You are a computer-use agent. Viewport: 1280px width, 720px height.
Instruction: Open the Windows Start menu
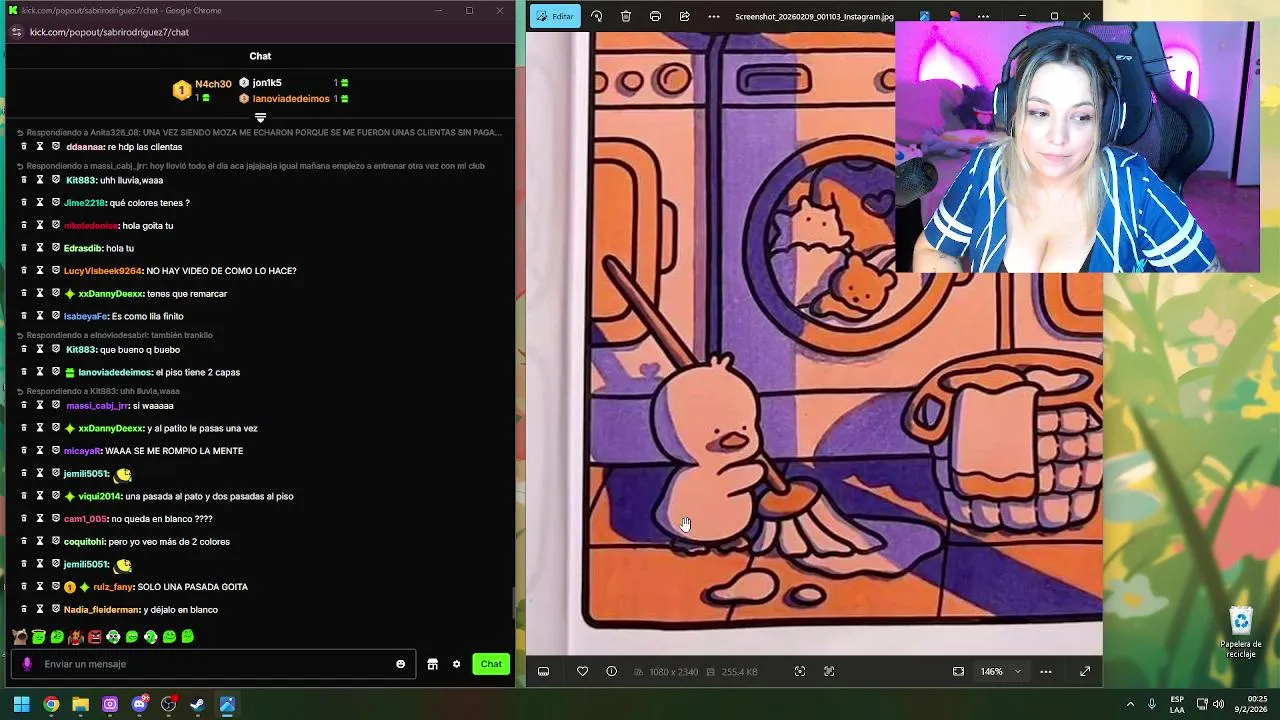pyautogui.click(x=21, y=704)
